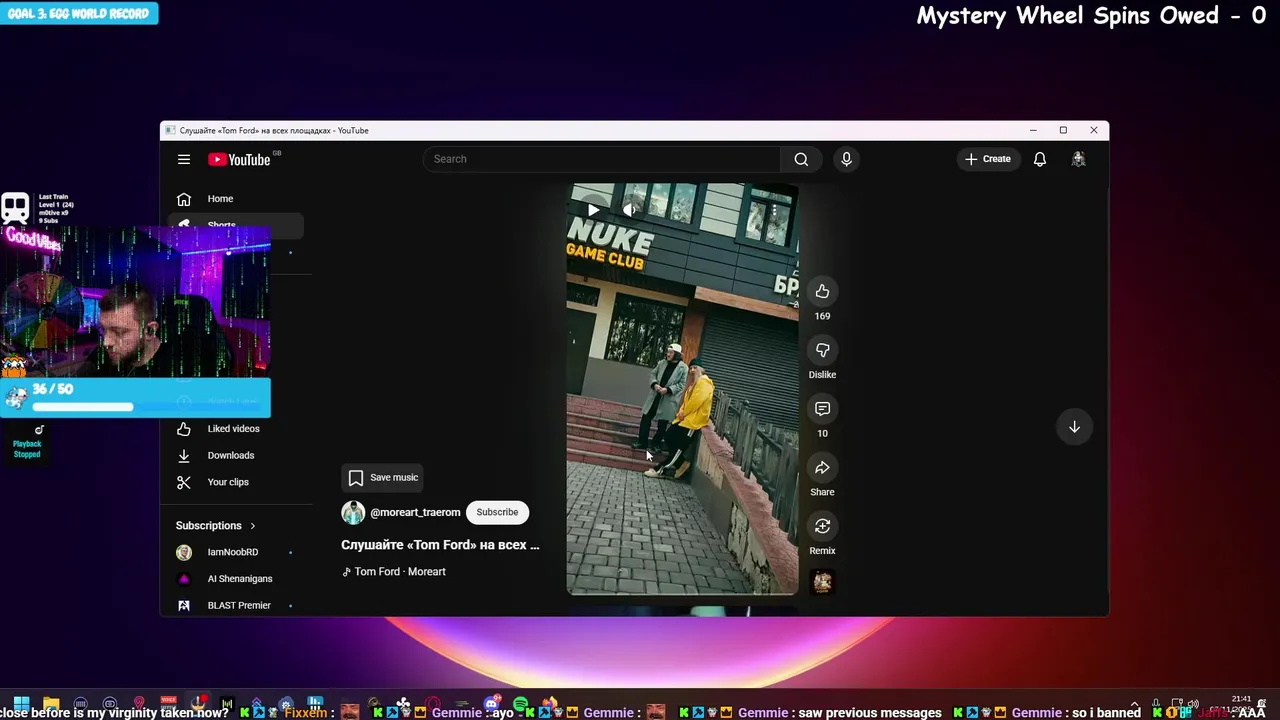The height and width of the screenshot is (720, 1280).
Task: Play the paused Short
Action: click(593, 210)
